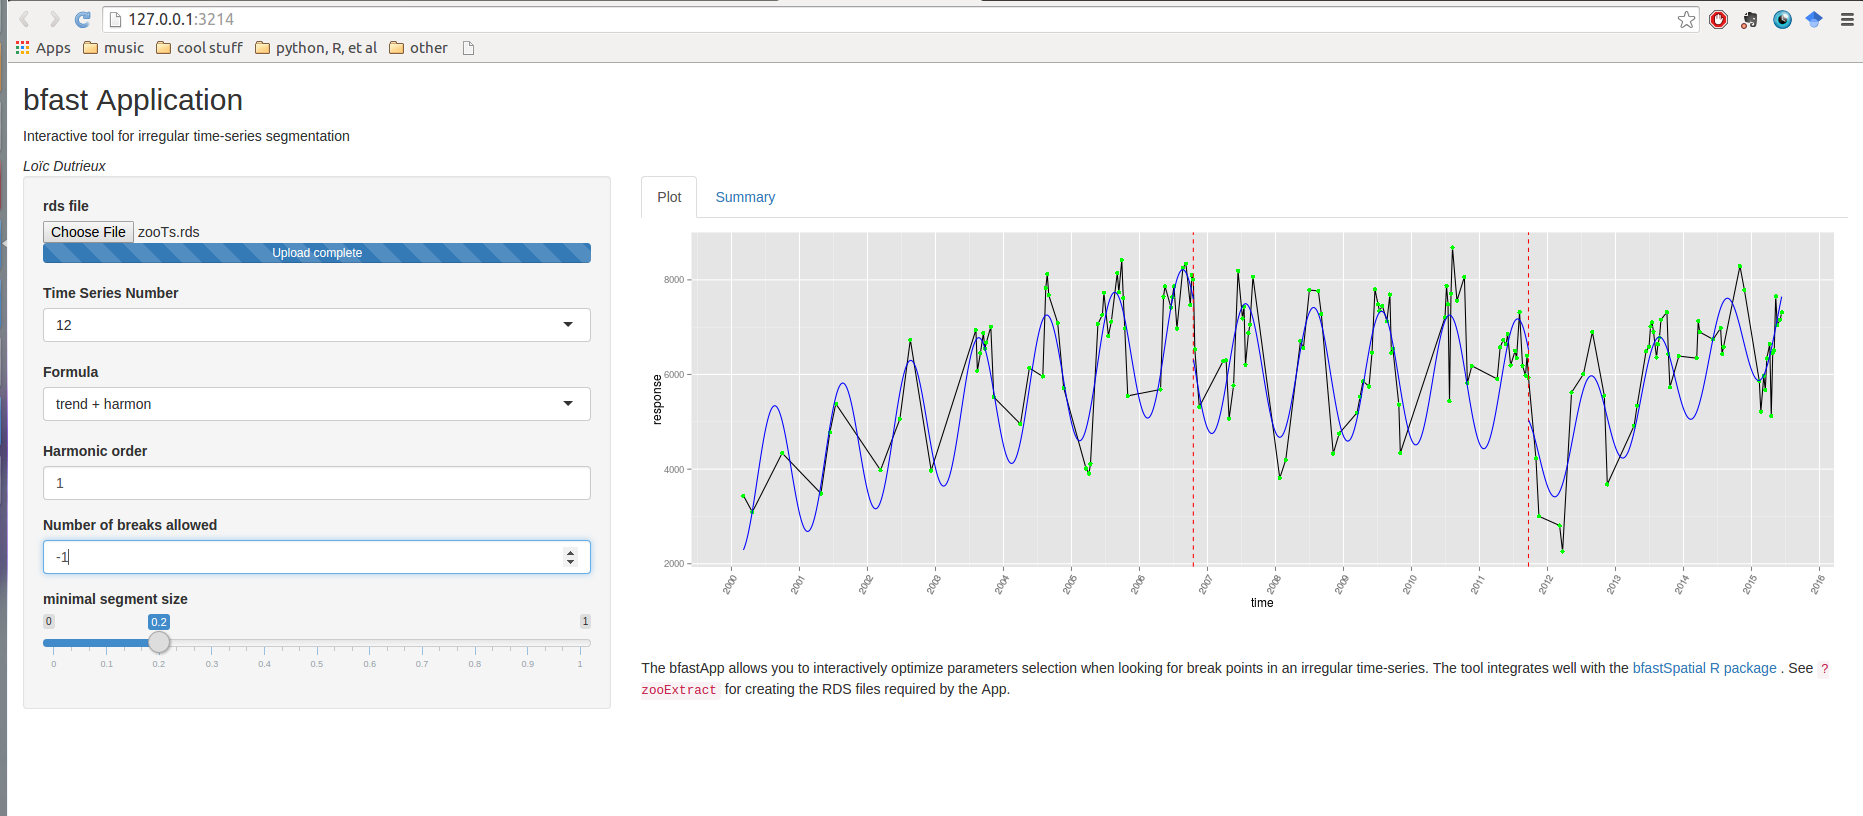The image size is (1863, 816).
Task: Click the zooTs.rds file name
Action: click(x=168, y=232)
